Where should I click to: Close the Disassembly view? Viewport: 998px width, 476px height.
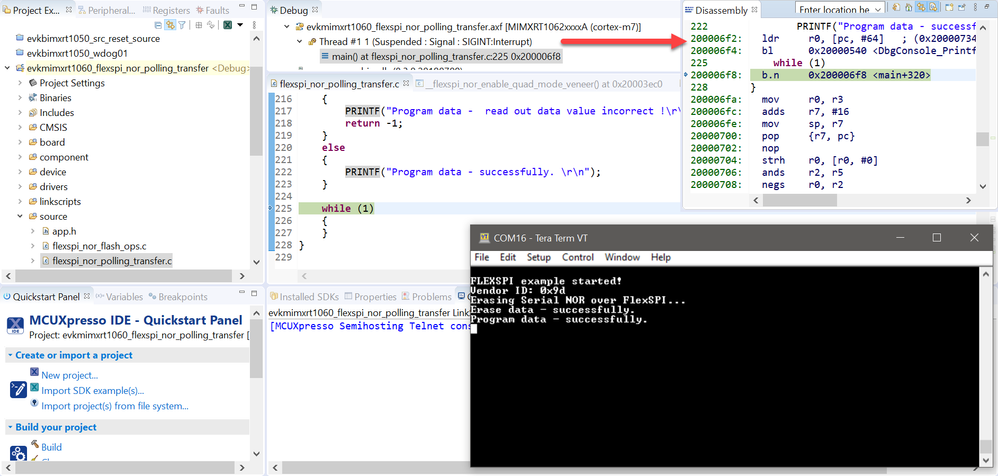(x=754, y=10)
